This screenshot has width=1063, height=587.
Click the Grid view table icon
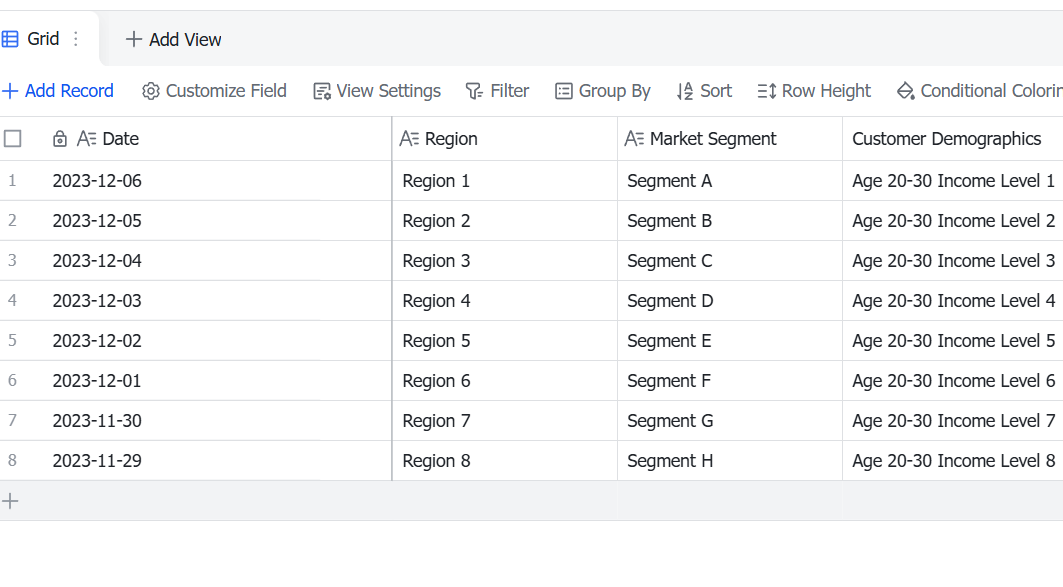pos(10,39)
